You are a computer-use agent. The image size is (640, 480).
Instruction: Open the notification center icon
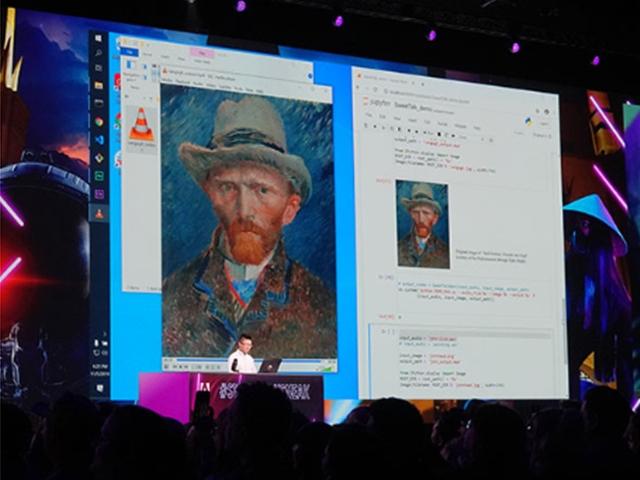pyautogui.click(x=100, y=388)
